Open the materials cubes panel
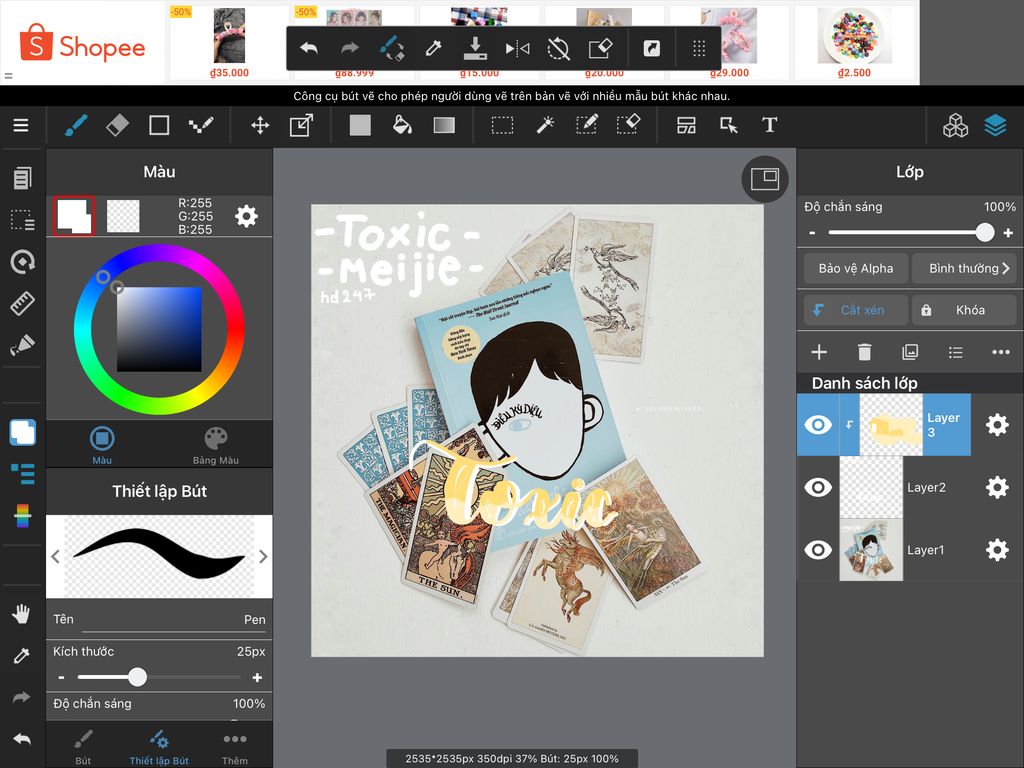This screenshot has width=1024, height=768. pyautogui.click(x=955, y=125)
